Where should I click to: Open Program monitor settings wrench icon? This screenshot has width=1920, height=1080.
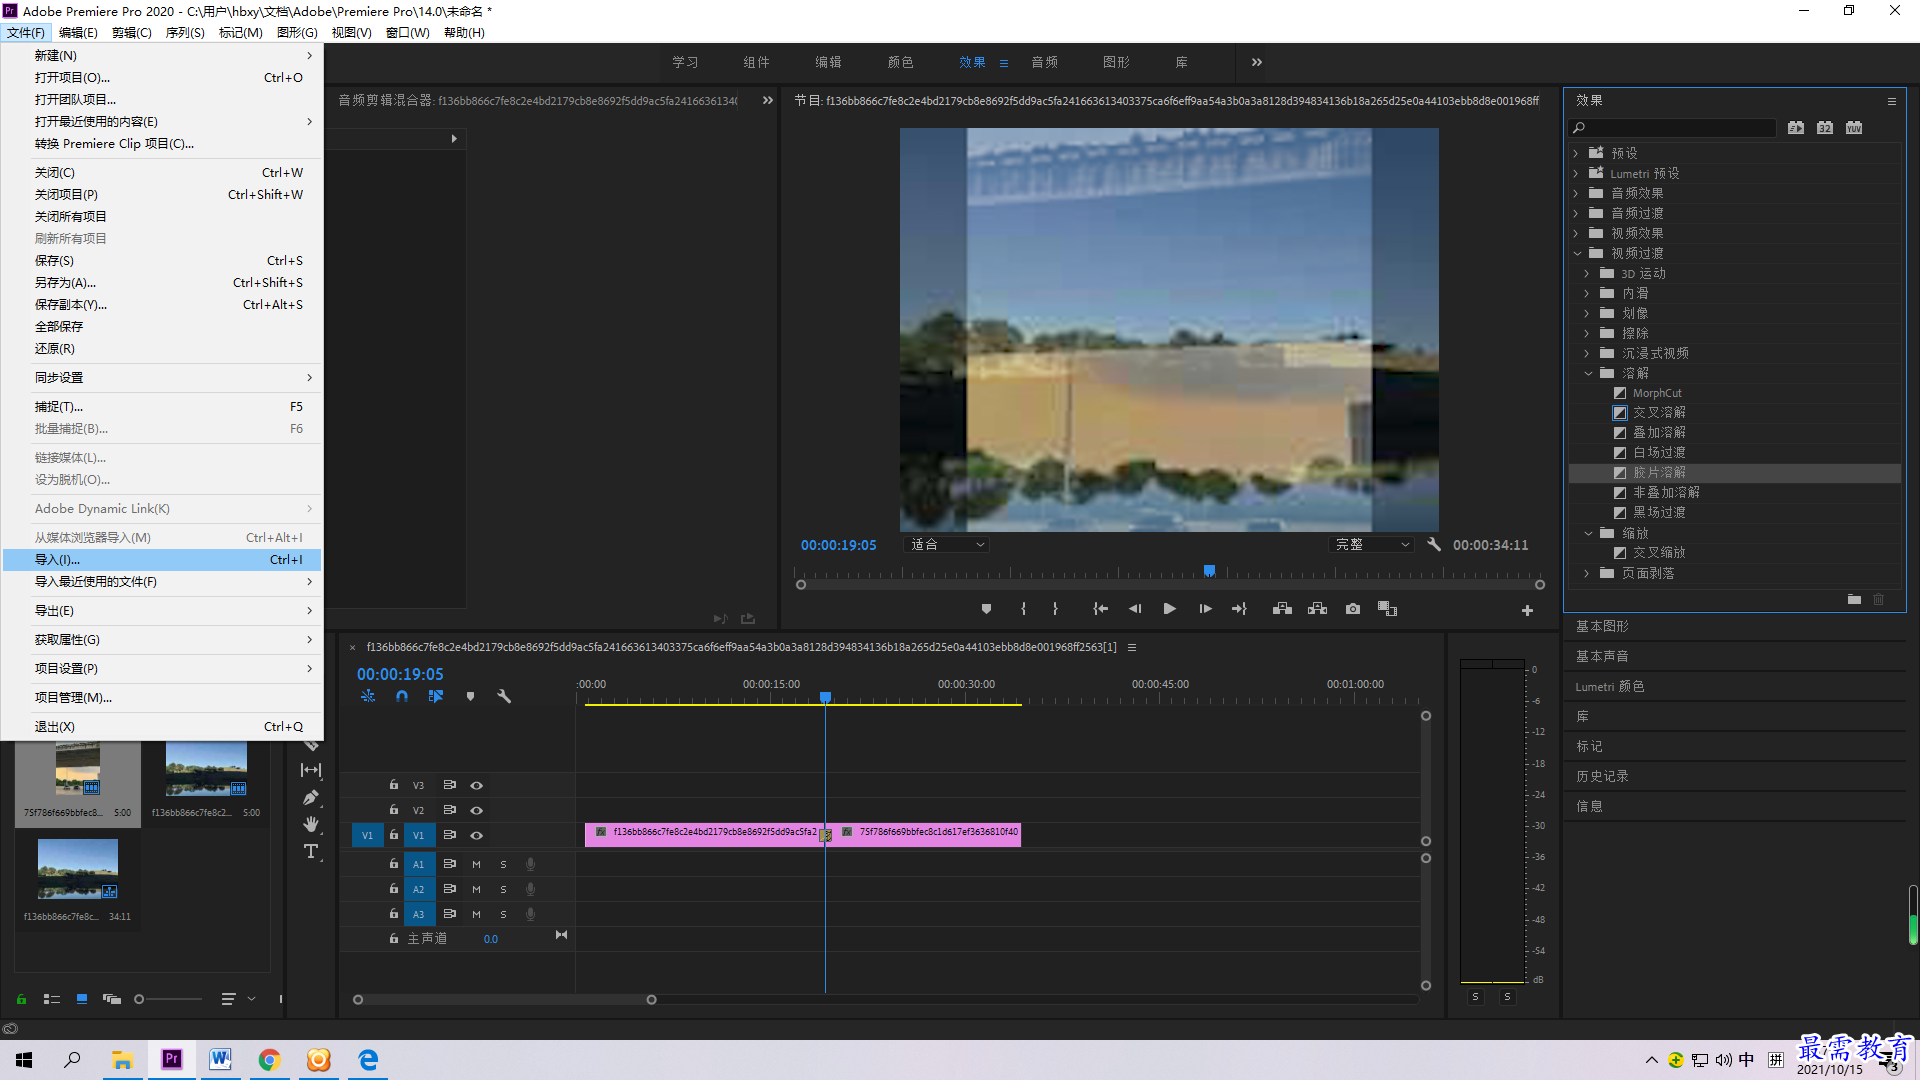point(1434,544)
